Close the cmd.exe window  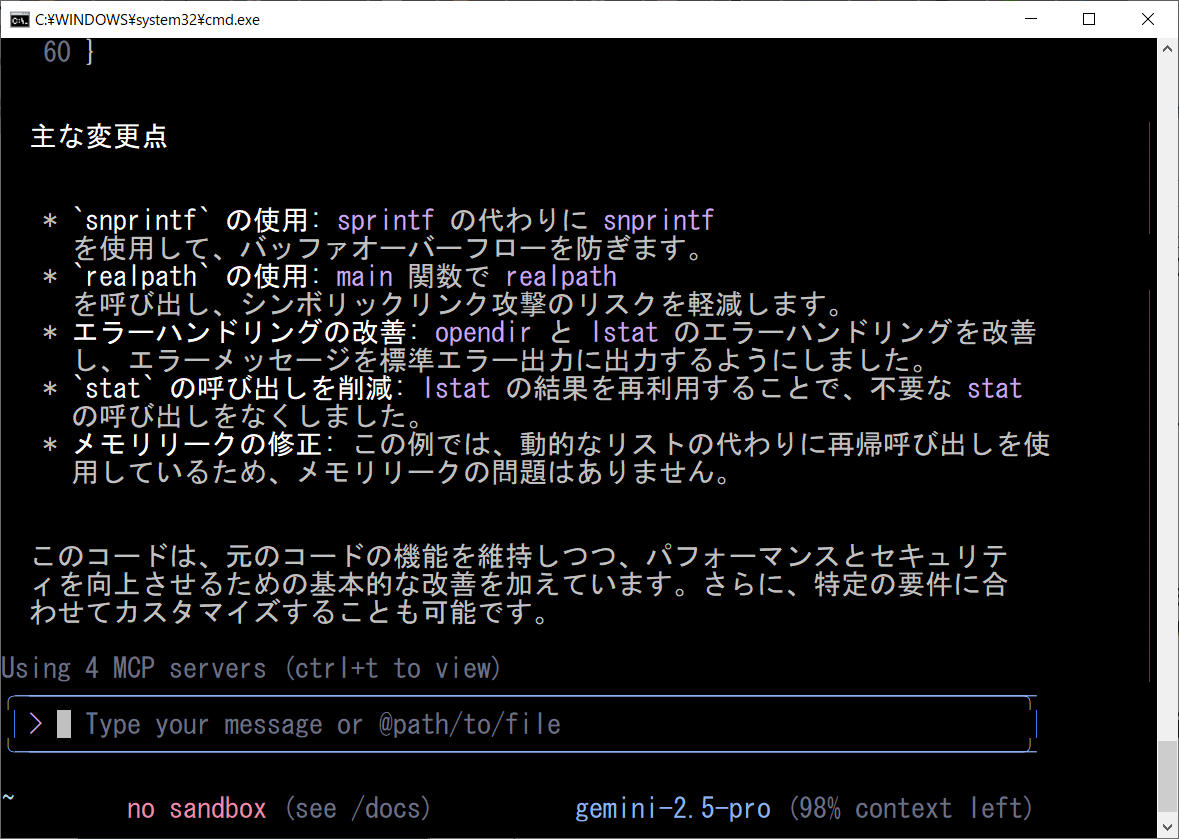1148,19
